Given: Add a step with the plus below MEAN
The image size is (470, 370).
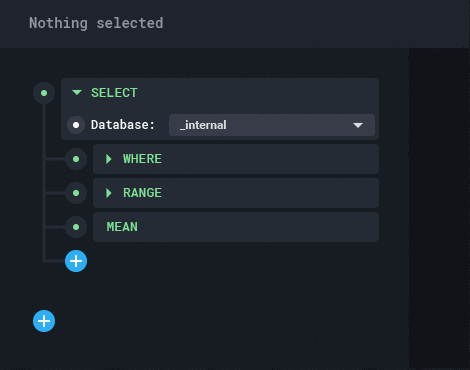Looking at the screenshot, I should [x=76, y=261].
